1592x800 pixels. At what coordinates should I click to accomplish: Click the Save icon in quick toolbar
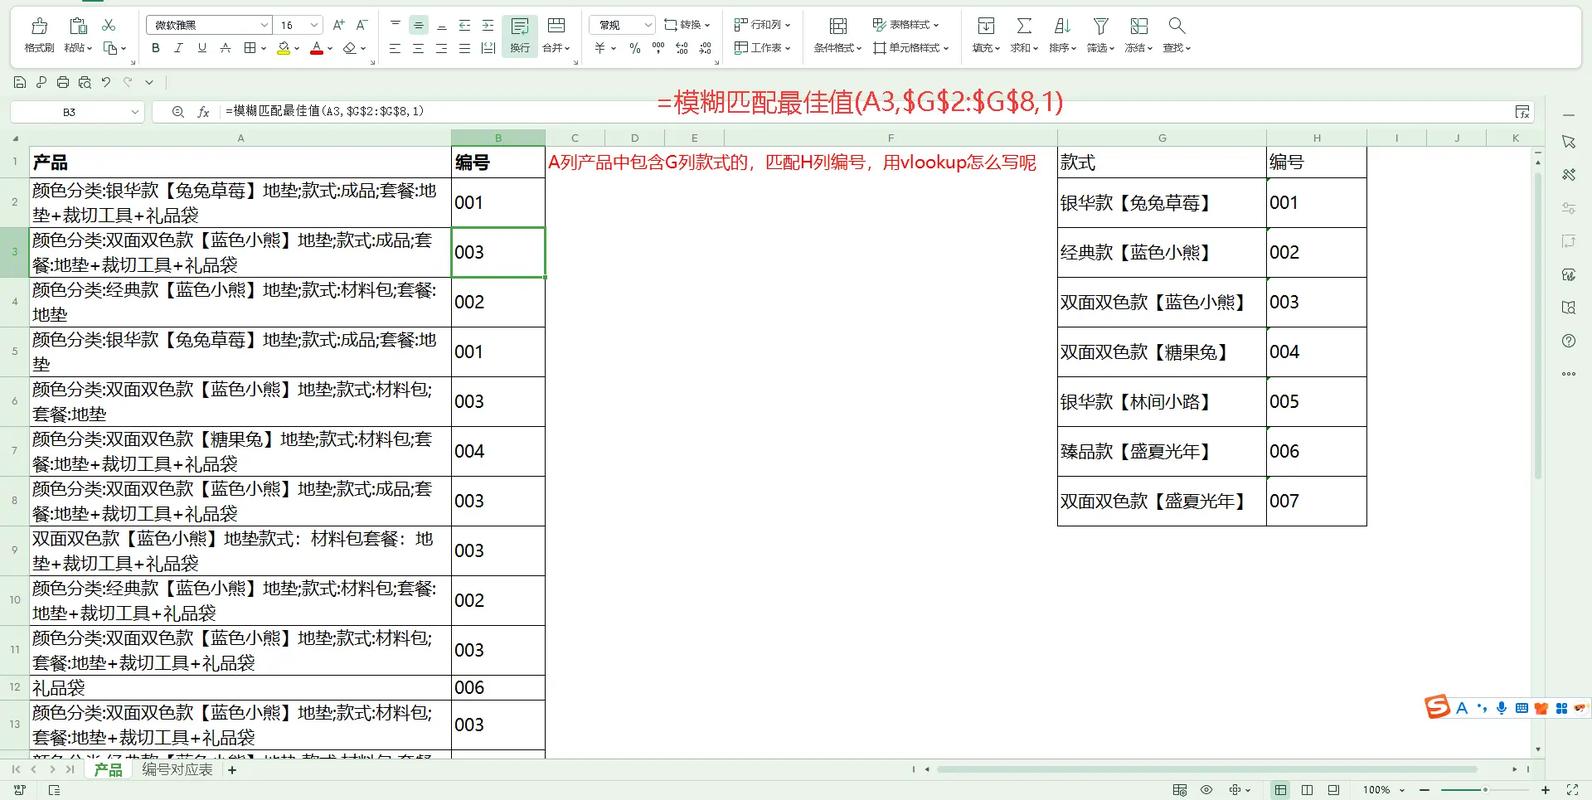coord(19,83)
